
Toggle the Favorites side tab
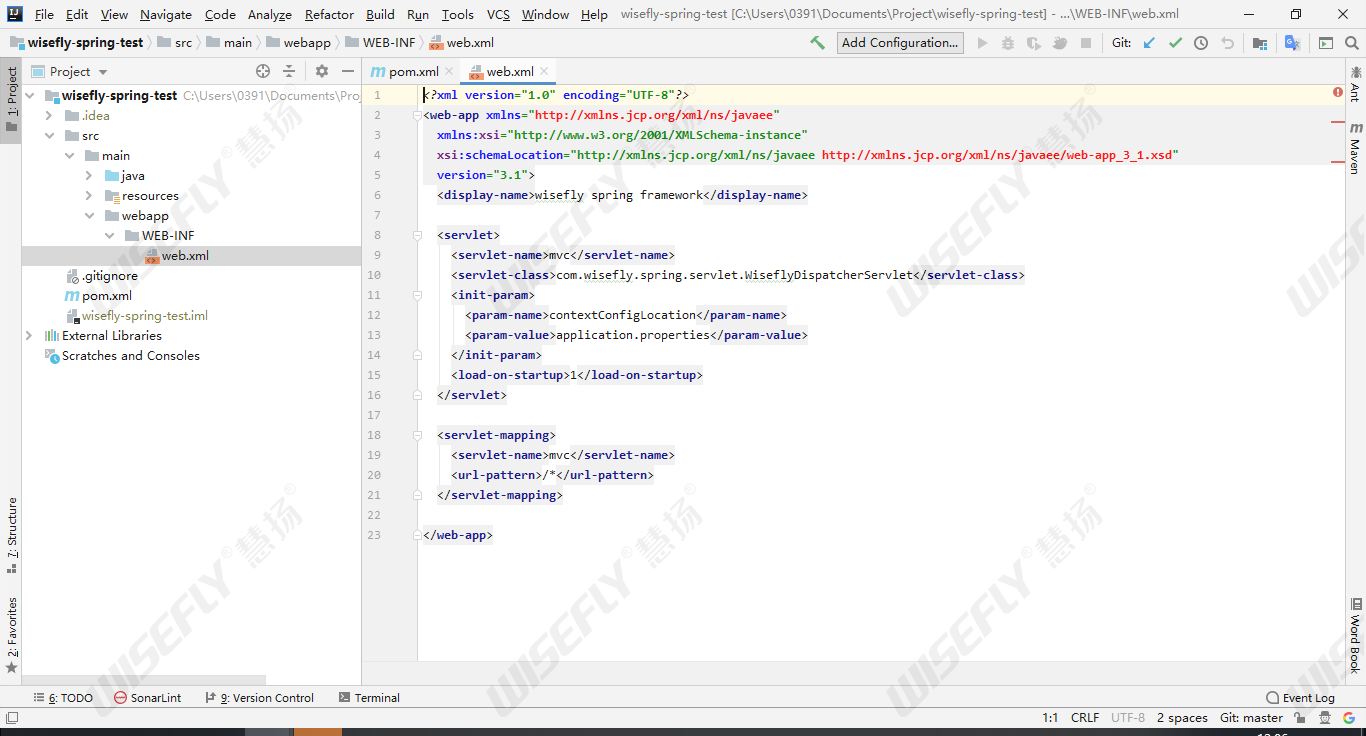tap(11, 634)
